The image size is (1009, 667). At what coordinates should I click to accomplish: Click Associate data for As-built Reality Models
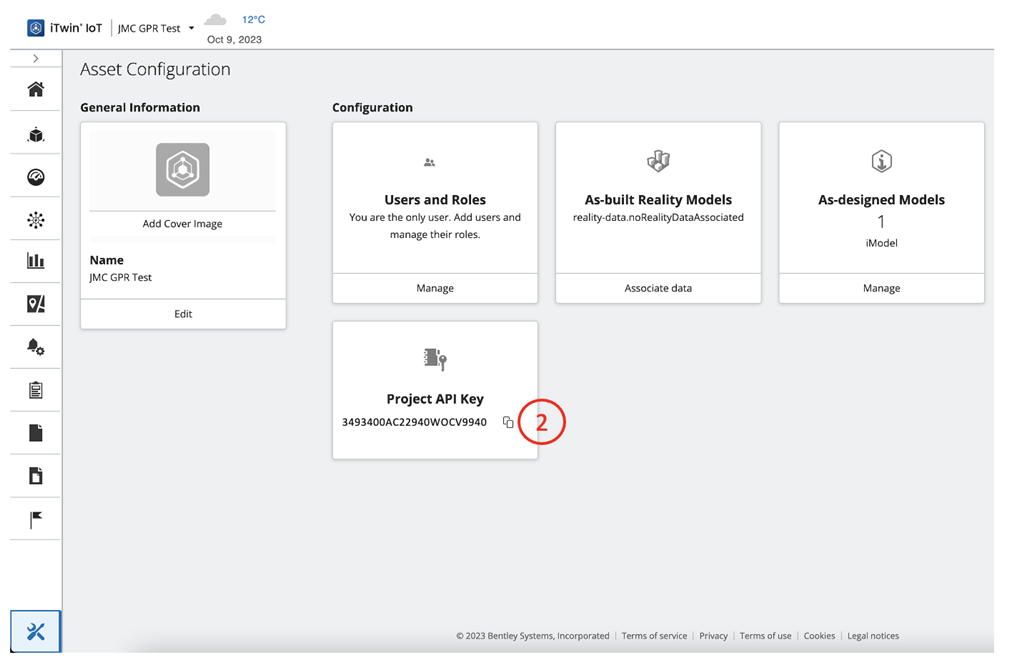tap(658, 288)
